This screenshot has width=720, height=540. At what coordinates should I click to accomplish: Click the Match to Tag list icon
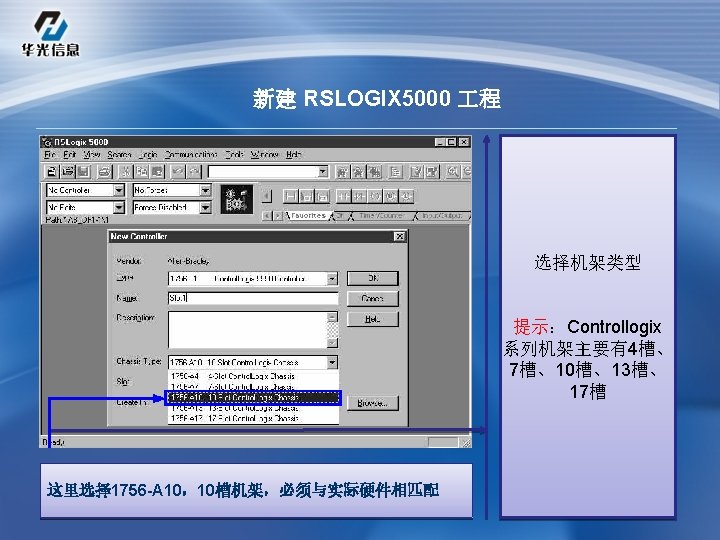coord(395,172)
